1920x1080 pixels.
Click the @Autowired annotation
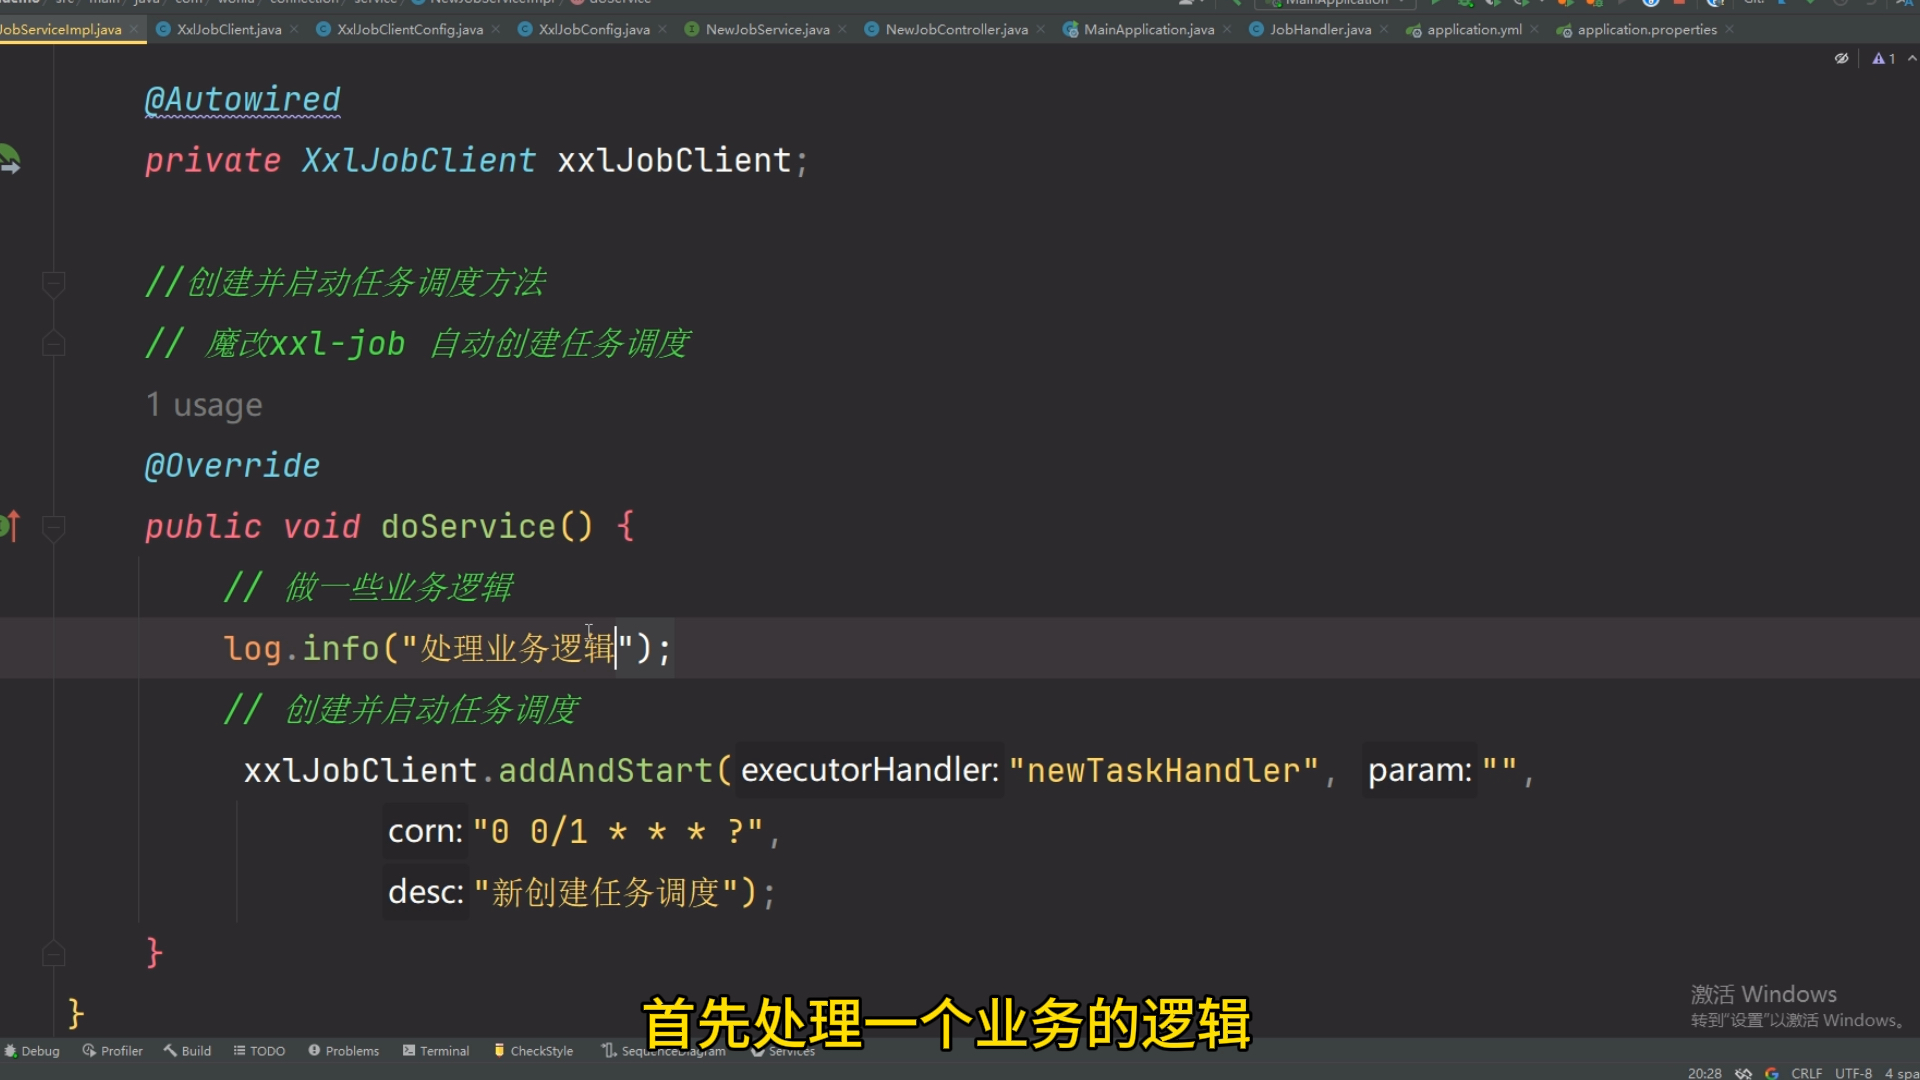[x=242, y=100]
